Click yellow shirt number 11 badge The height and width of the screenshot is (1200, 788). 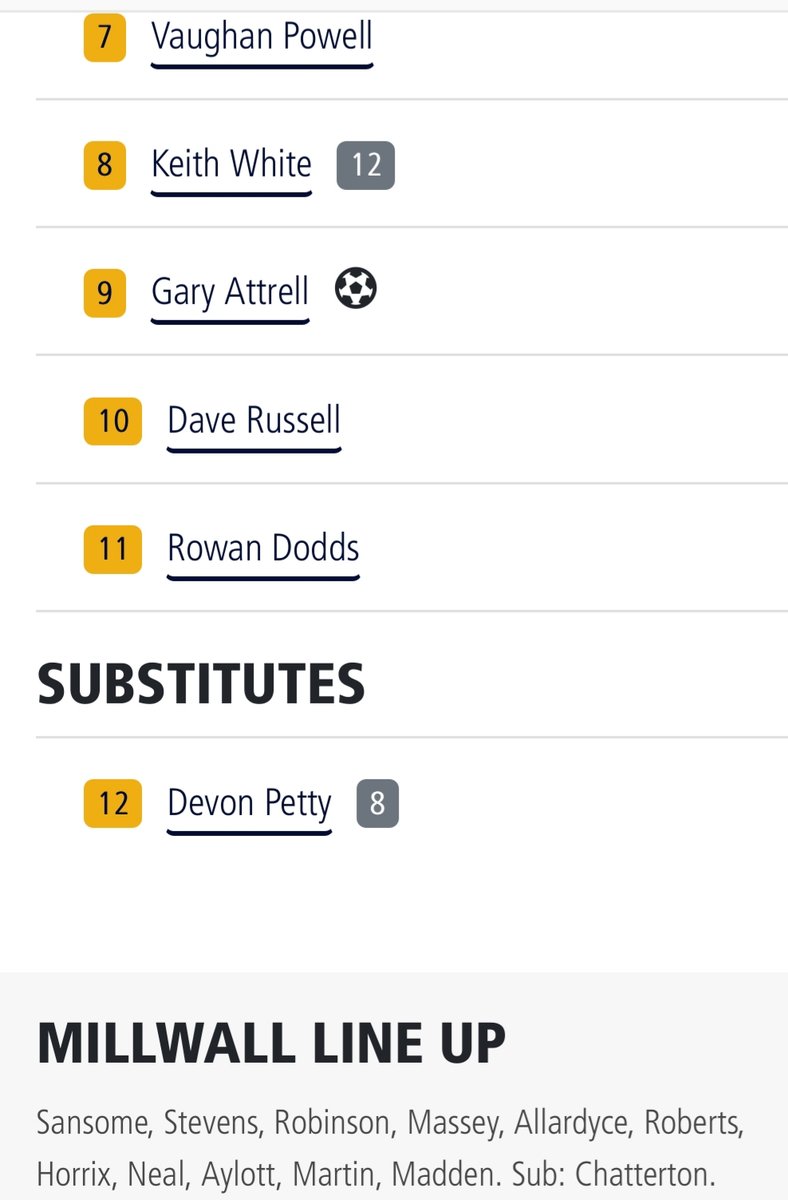113,549
